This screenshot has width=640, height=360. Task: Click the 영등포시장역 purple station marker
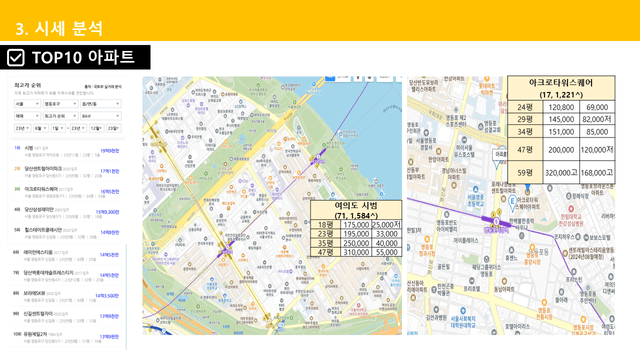[496, 221]
